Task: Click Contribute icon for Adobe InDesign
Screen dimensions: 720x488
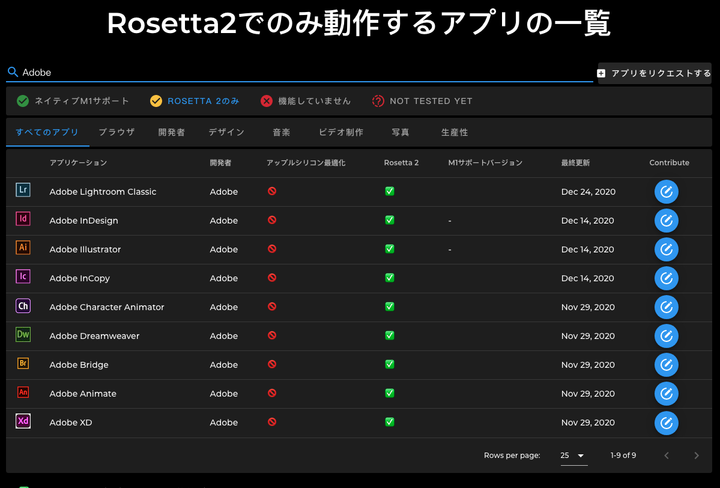Action: [x=666, y=221]
